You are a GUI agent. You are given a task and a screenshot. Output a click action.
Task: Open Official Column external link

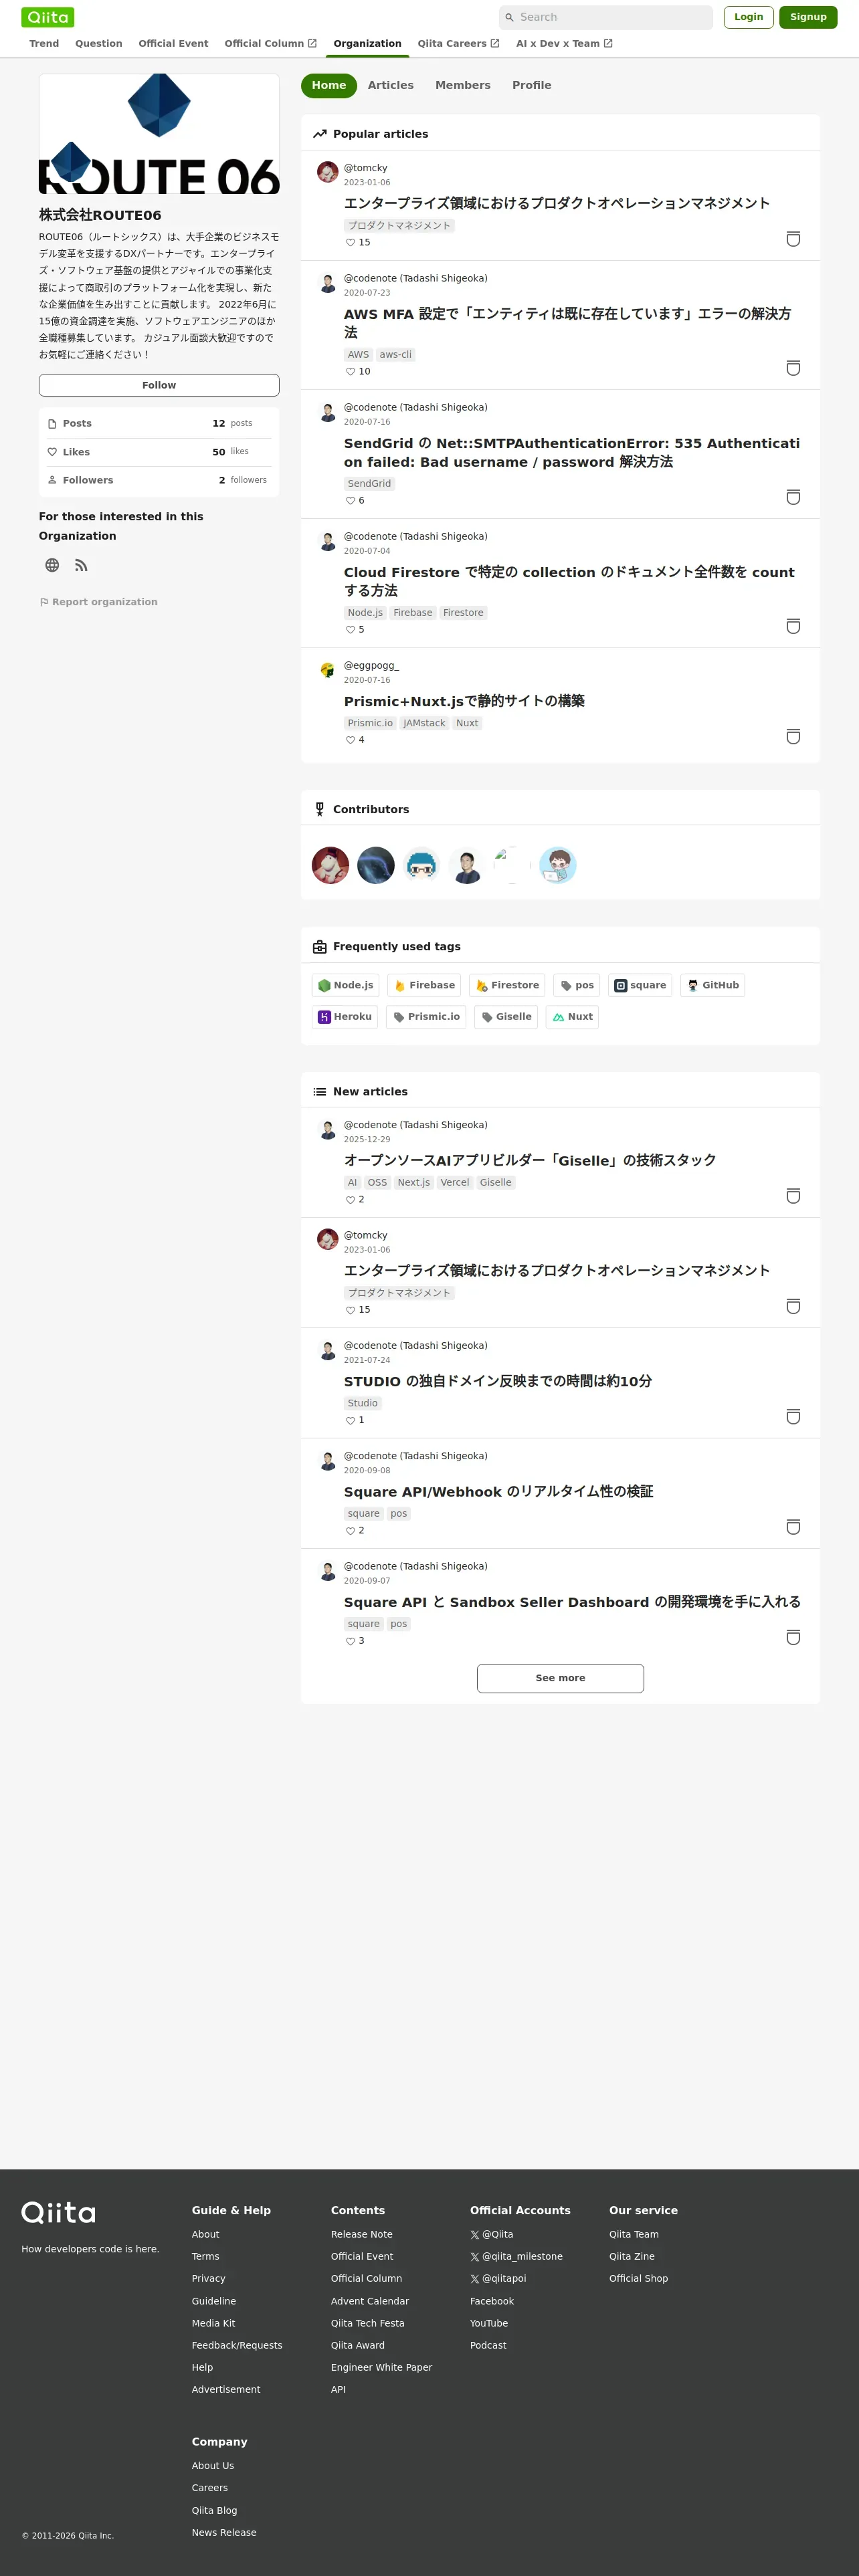[270, 43]
